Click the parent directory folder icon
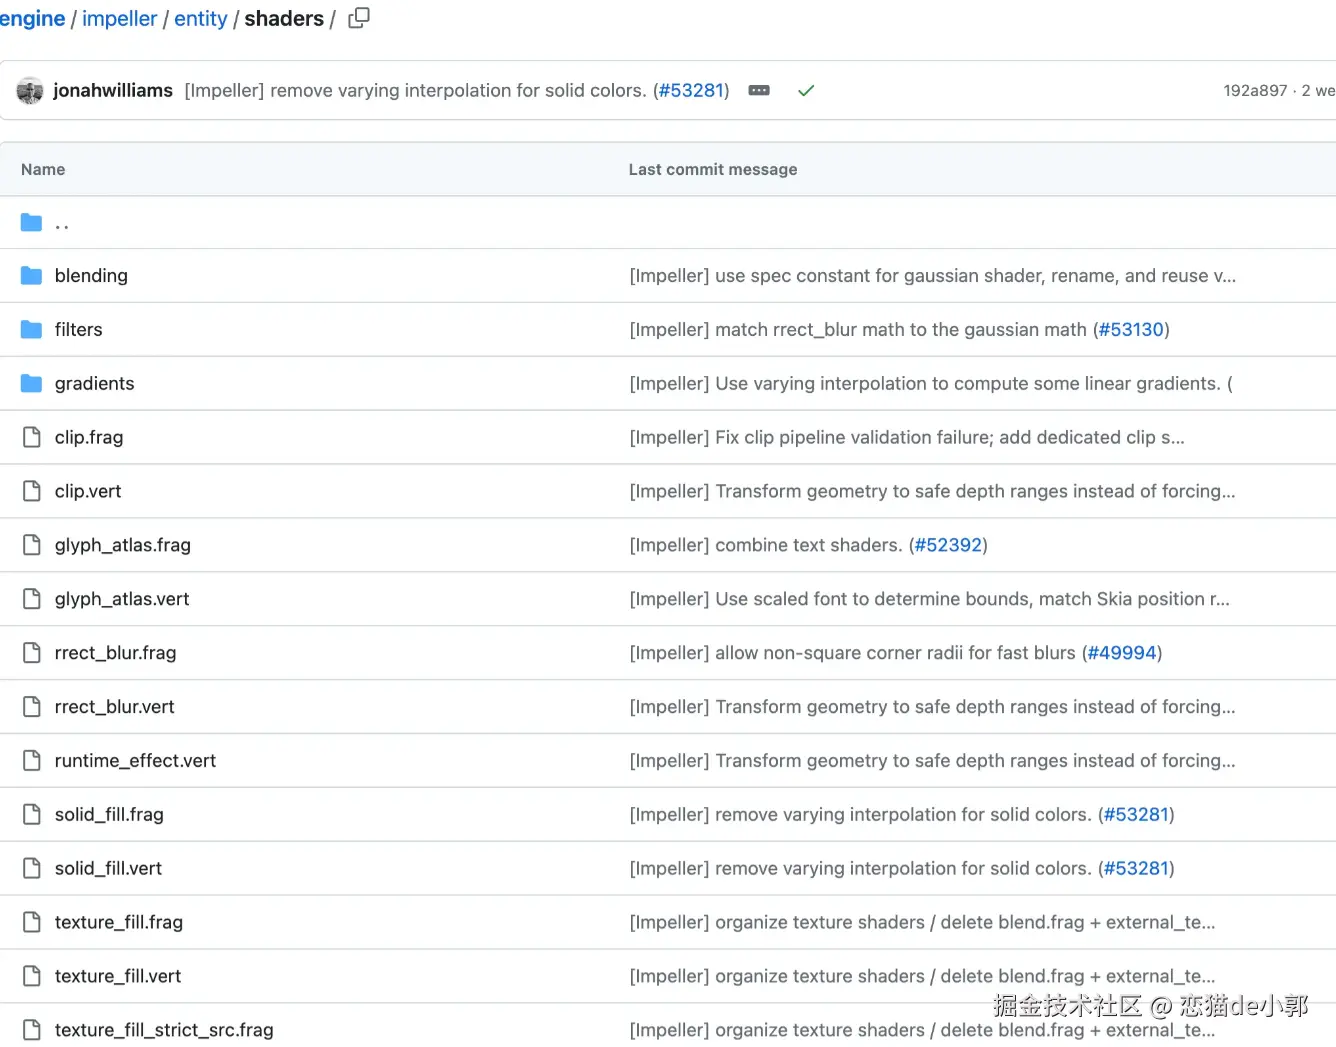This screenshot has height=1047, width=1336. pos(32,222)
